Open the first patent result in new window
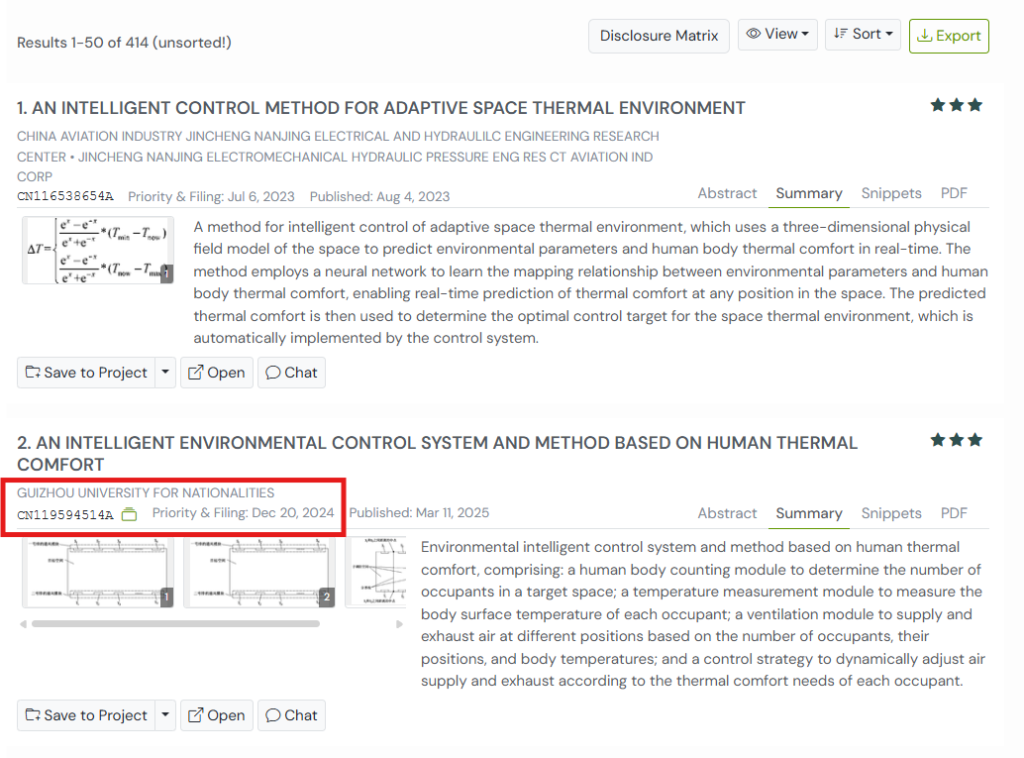1024x758 pixels. pos(216,373)
